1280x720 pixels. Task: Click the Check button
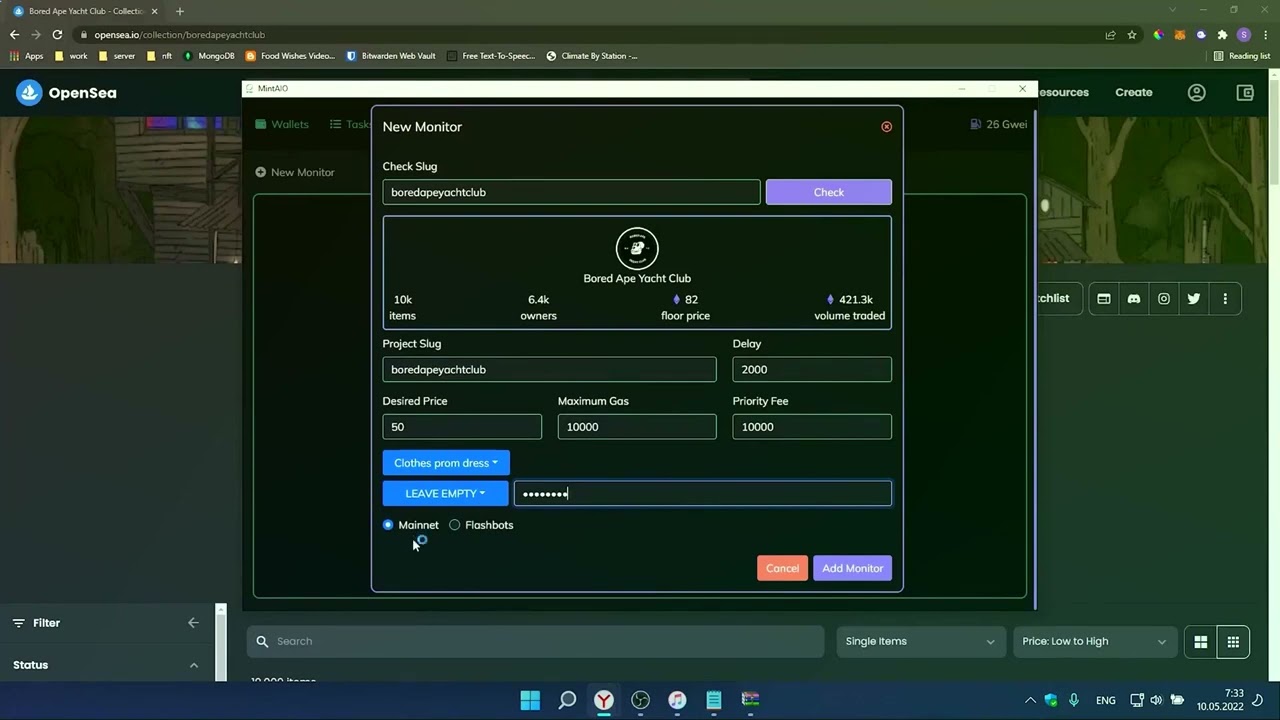point(828,192)
